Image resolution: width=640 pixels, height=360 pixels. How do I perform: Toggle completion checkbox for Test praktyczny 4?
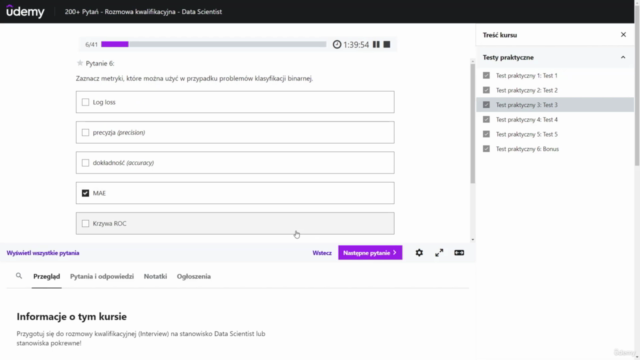click(x=486, y=120)
